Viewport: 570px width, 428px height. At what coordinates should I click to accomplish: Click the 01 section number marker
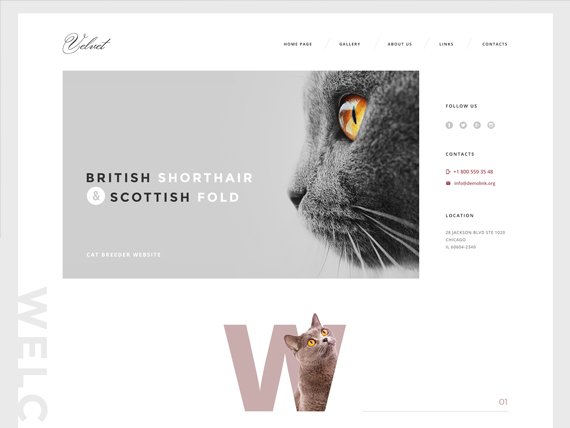pos(503,402)
